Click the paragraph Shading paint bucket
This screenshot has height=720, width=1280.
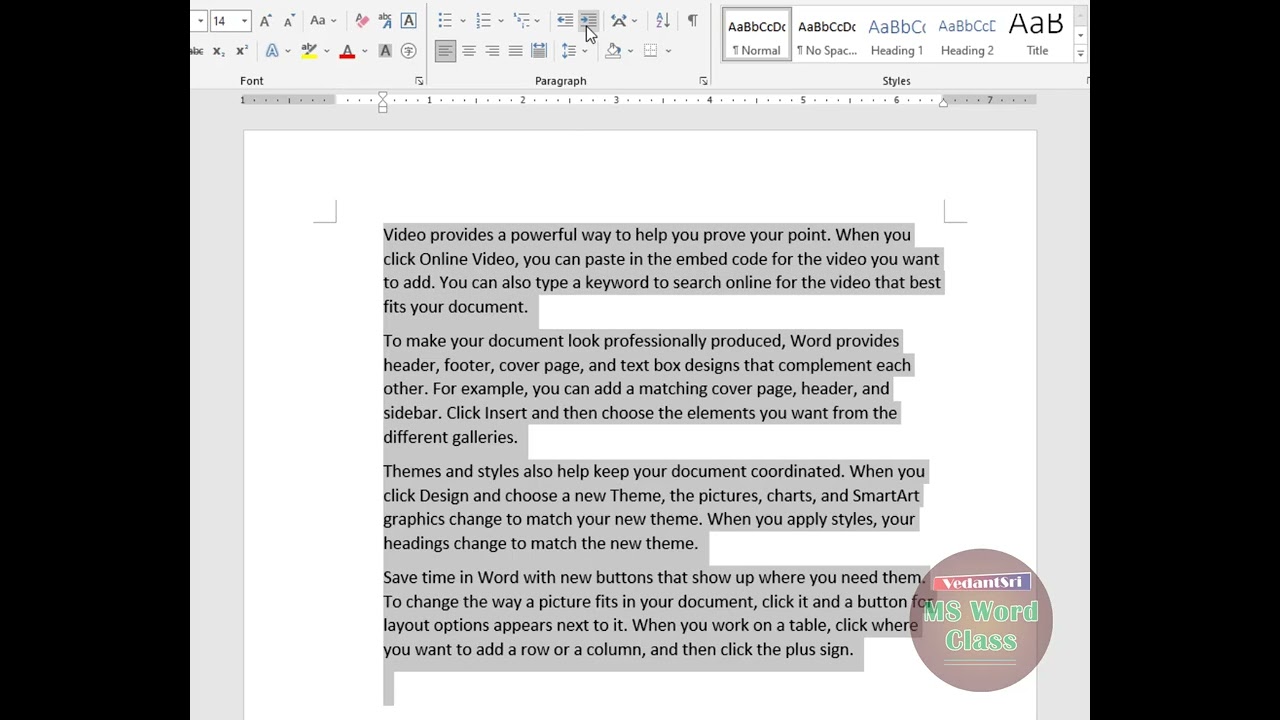pyautogui.click(x=613, y=51)
